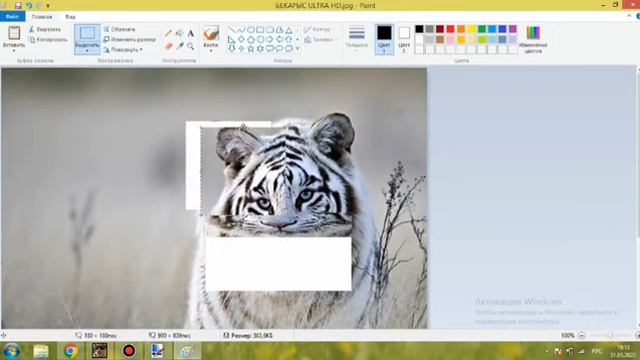Select Color 1 (Цвет 1) box
This screenshot has height=360, width=640.
tap(384, 39)
